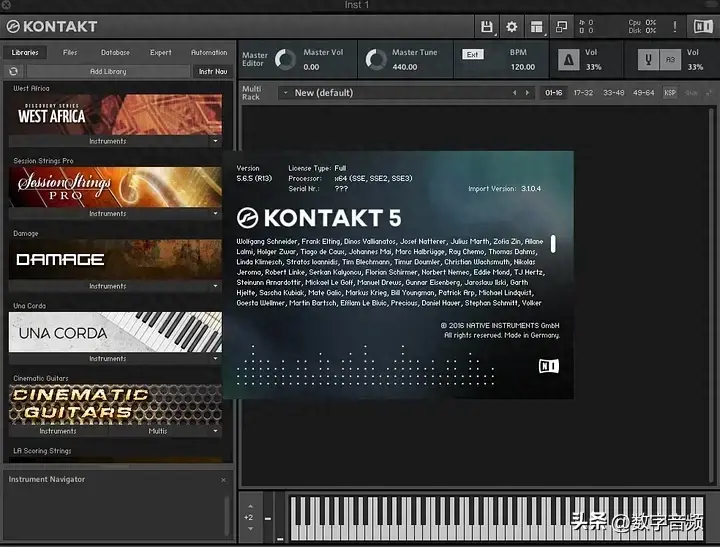Image resolution: width=720 pixels, height=547 pixels.
Task: Go to next multi with right arrow
Action: (527, 93)
